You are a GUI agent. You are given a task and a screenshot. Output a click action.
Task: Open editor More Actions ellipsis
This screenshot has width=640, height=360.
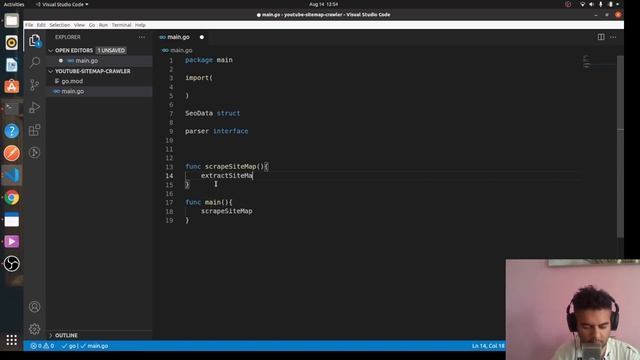[613, 37]
